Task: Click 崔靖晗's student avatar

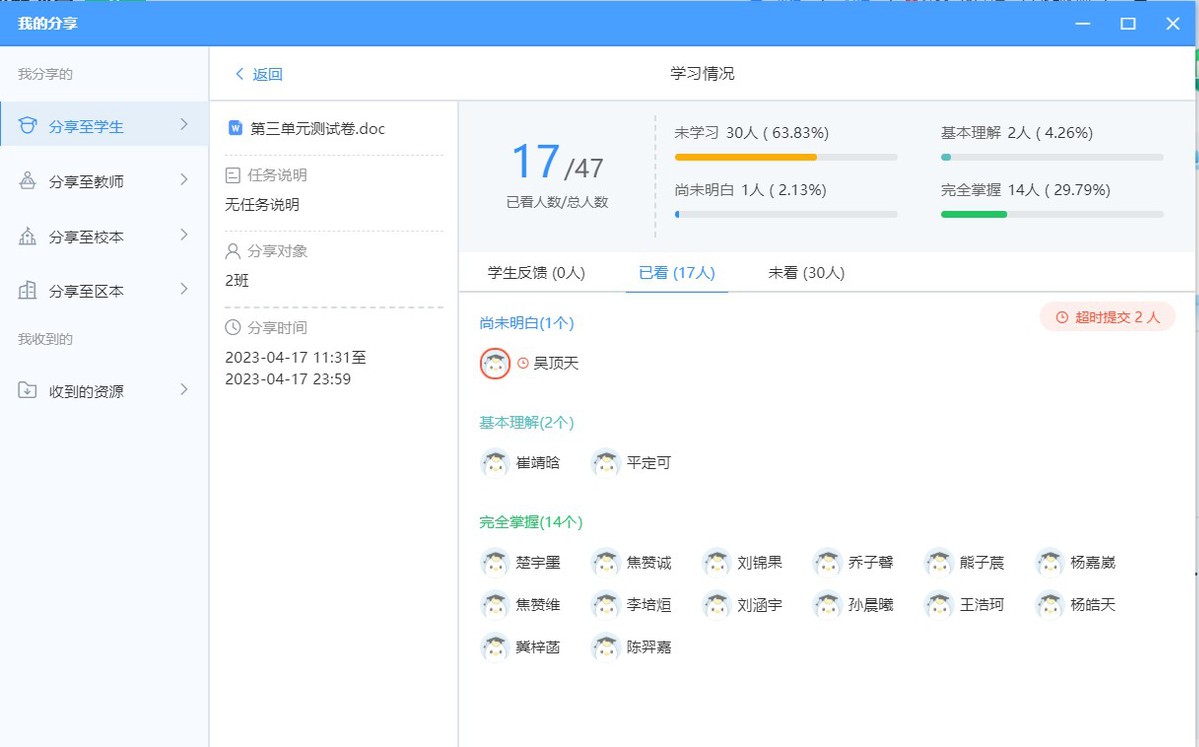Action: (x=495, y=463)
